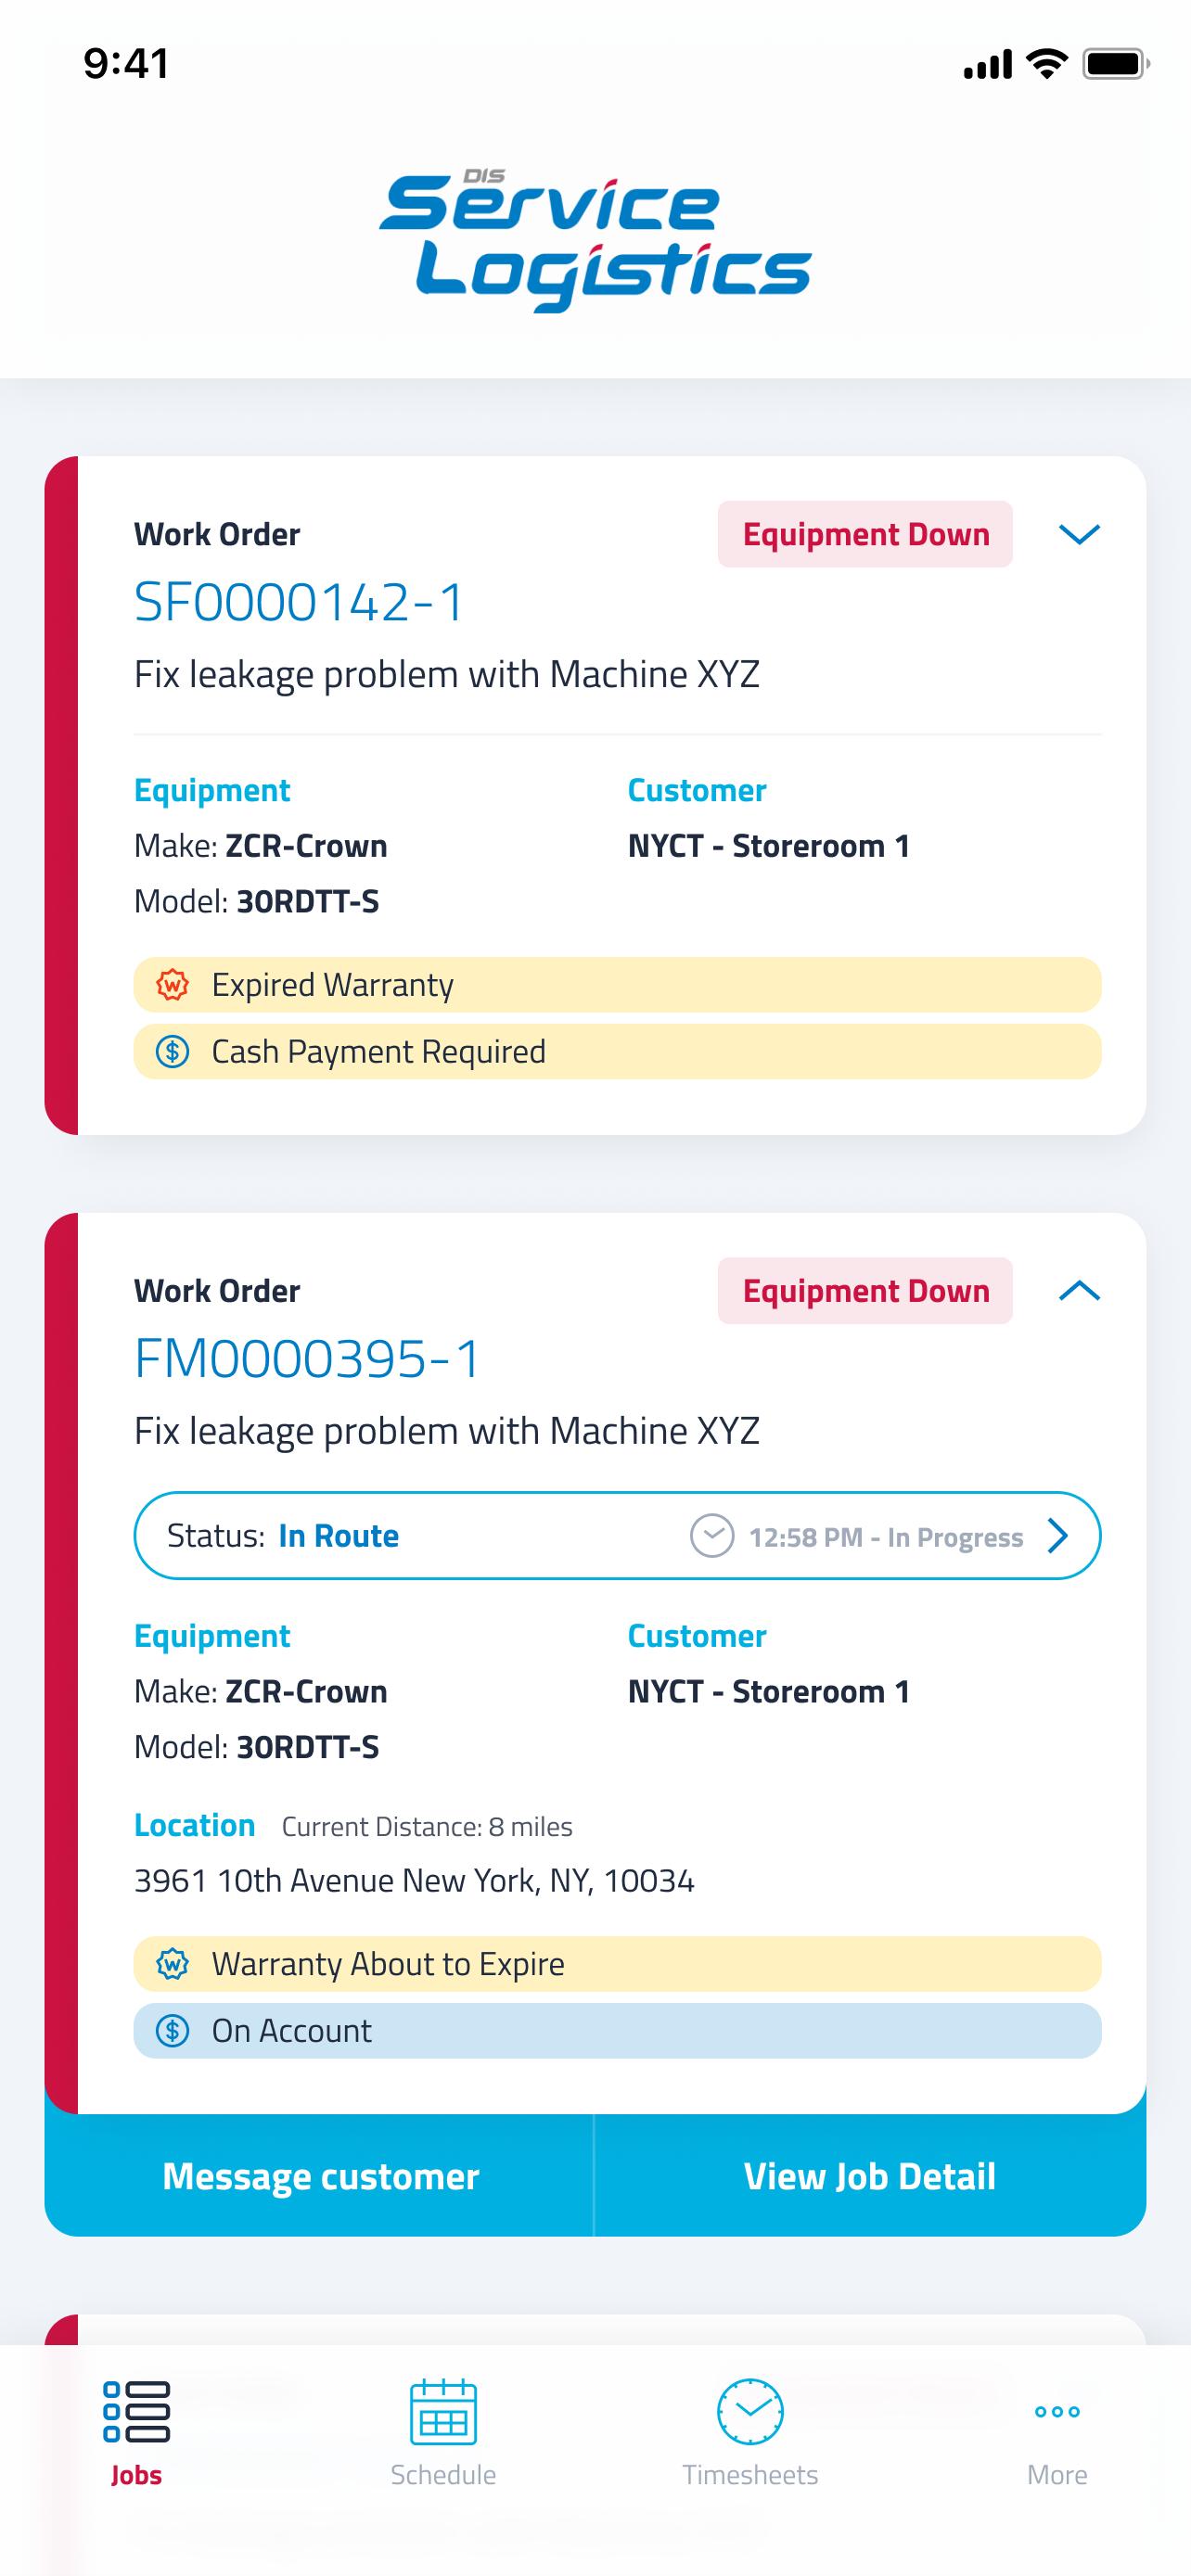This screenshot has width=1191, height=2576.
Task: Check the cellular signal bars icon
Action: click(x=988, y=65)
